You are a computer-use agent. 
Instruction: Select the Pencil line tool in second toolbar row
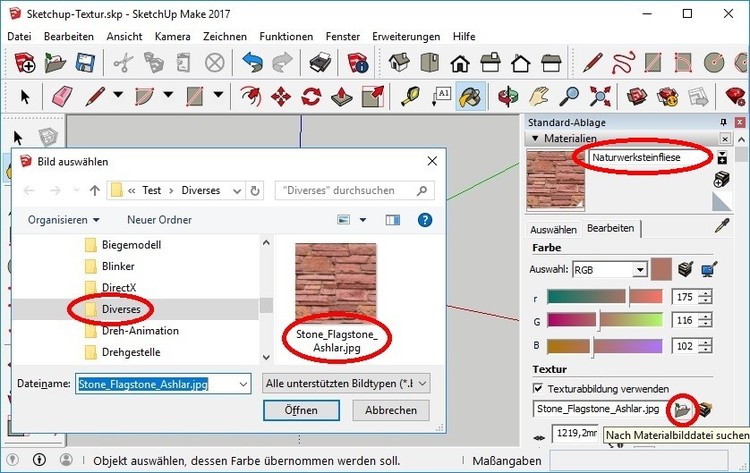pos(95,97)
